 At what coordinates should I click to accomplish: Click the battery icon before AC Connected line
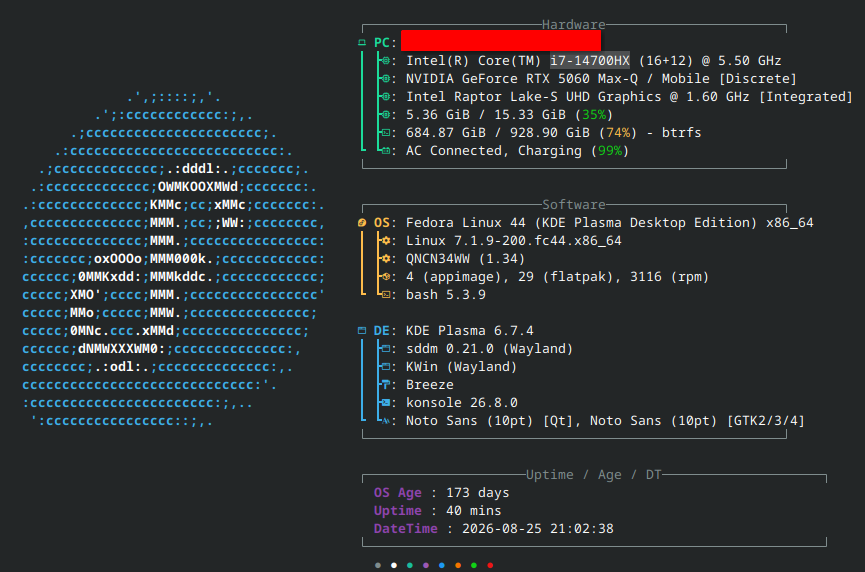pos(386,151)
